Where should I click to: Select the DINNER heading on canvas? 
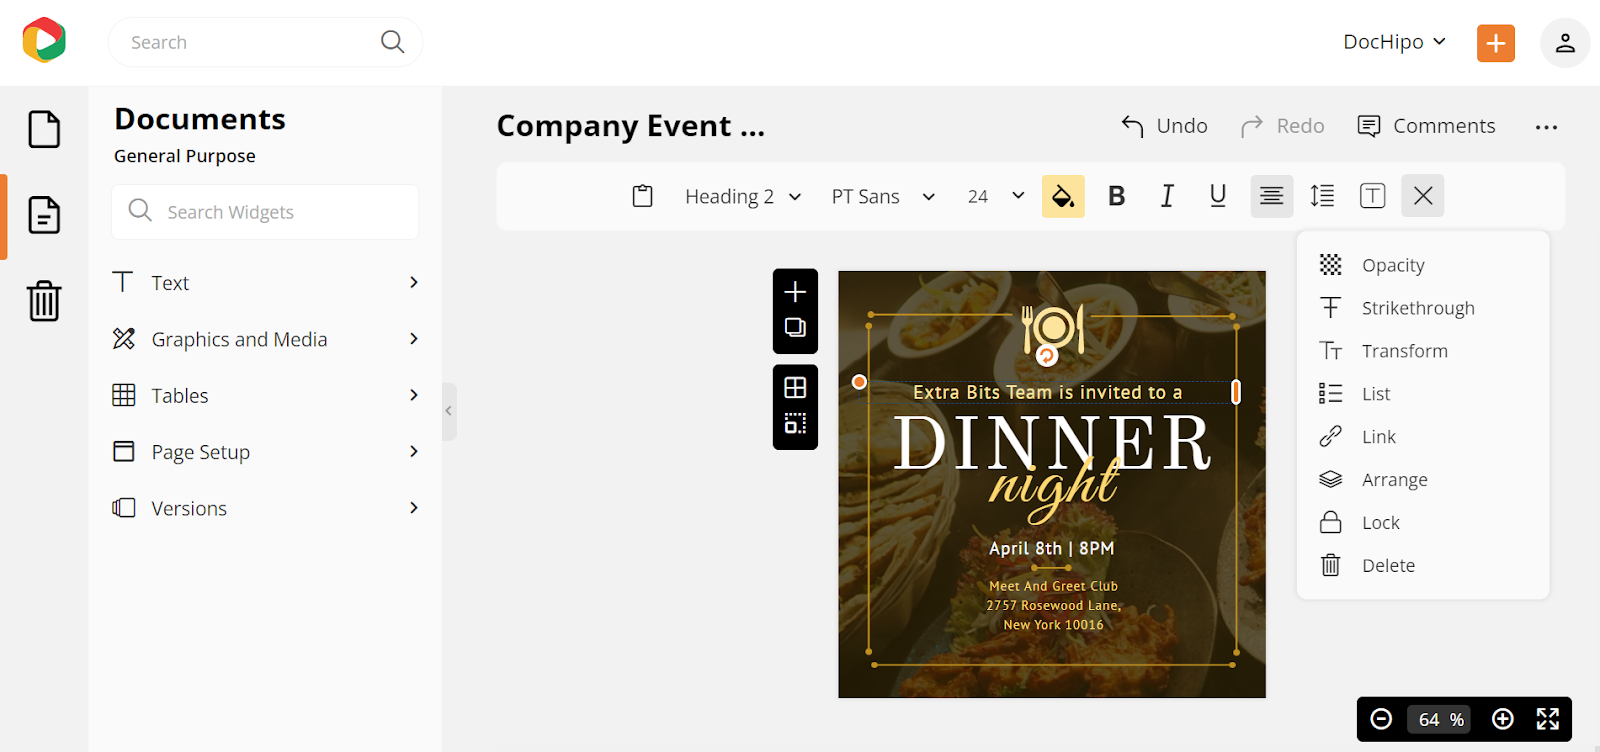click(1052, 443)
